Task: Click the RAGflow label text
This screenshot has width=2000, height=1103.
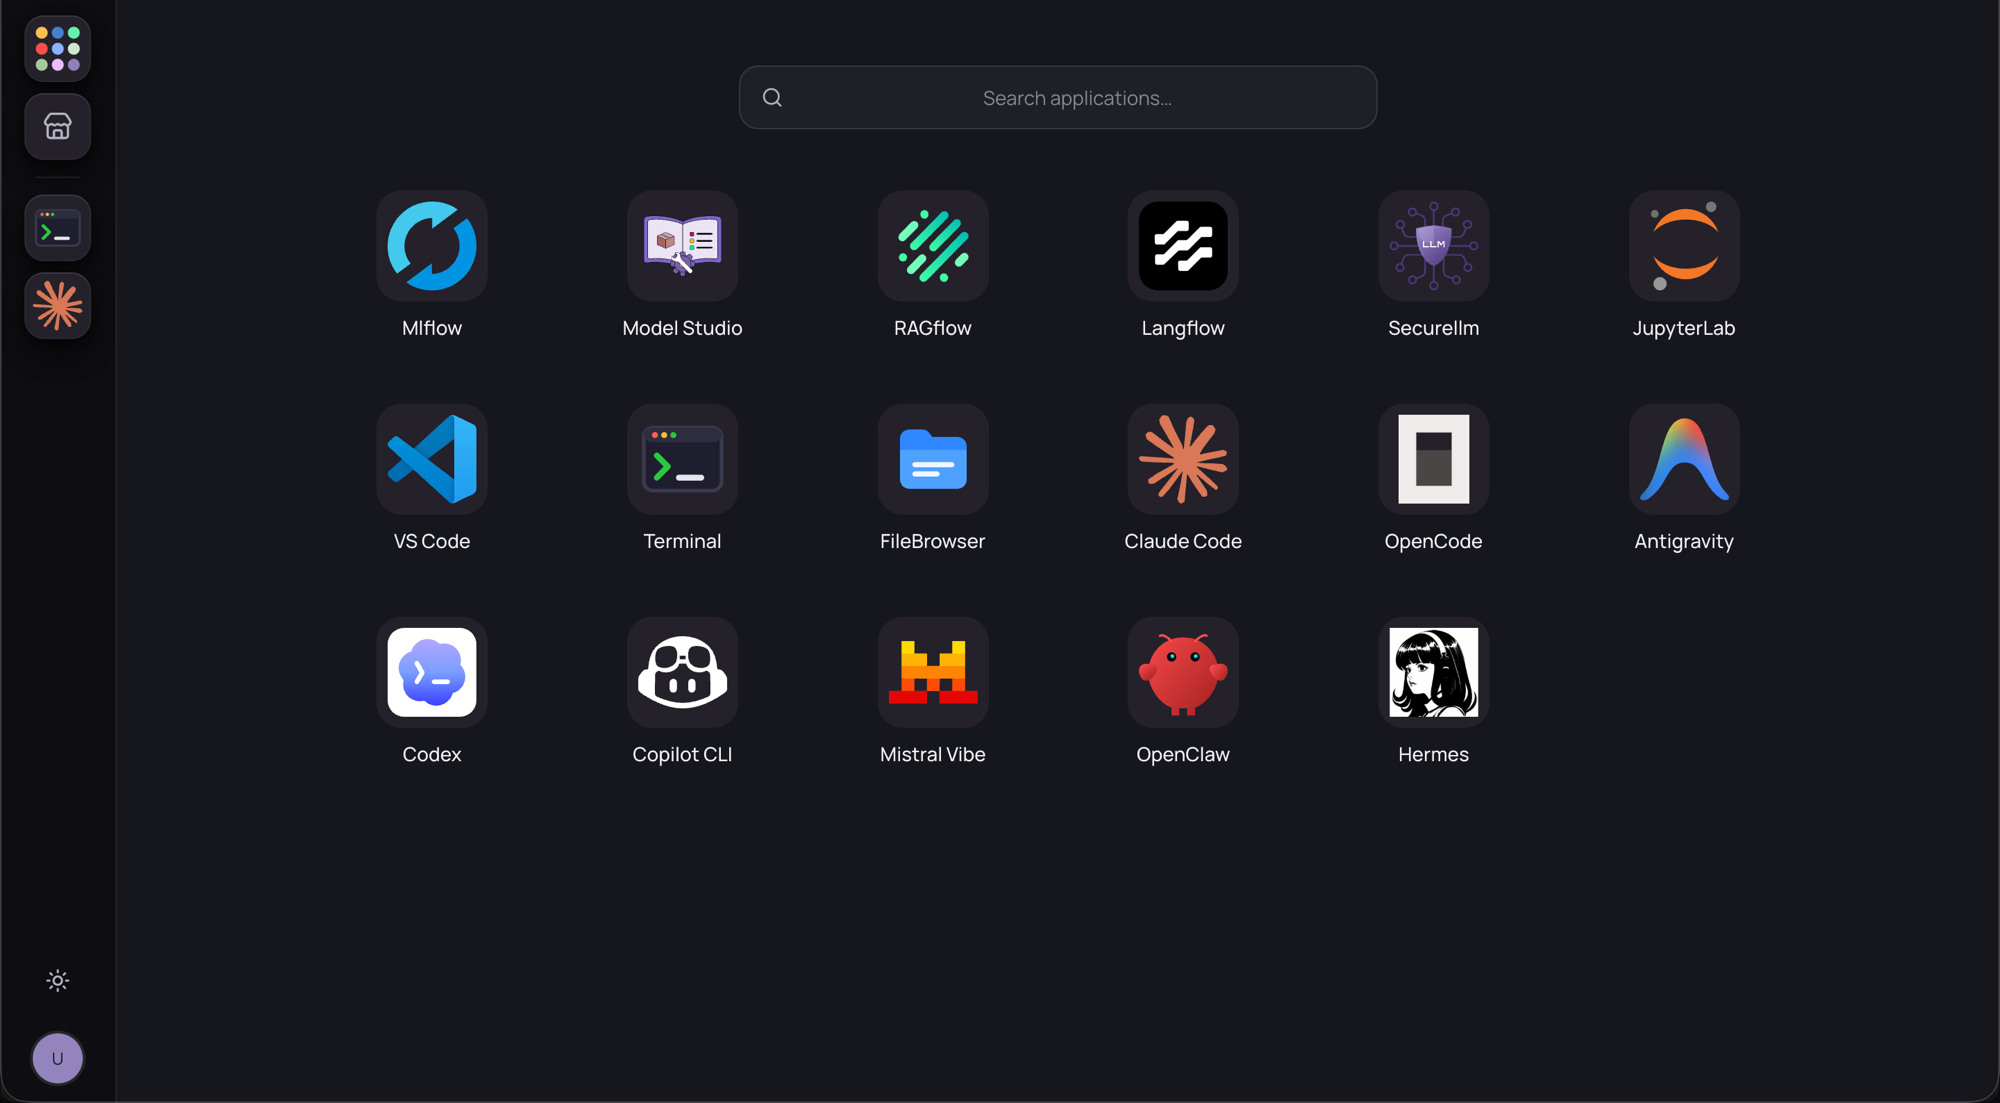Action: (933, 328)
